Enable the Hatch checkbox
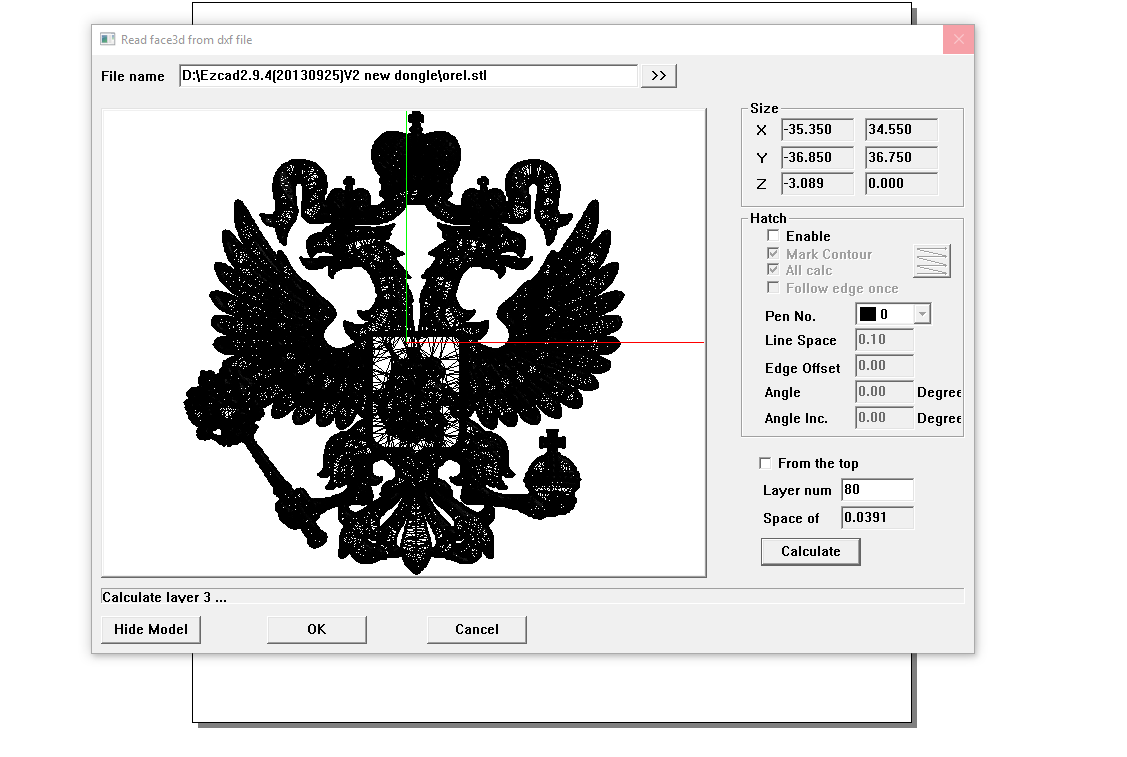Viewport: 1127px width, 757px height. (773, 236)
